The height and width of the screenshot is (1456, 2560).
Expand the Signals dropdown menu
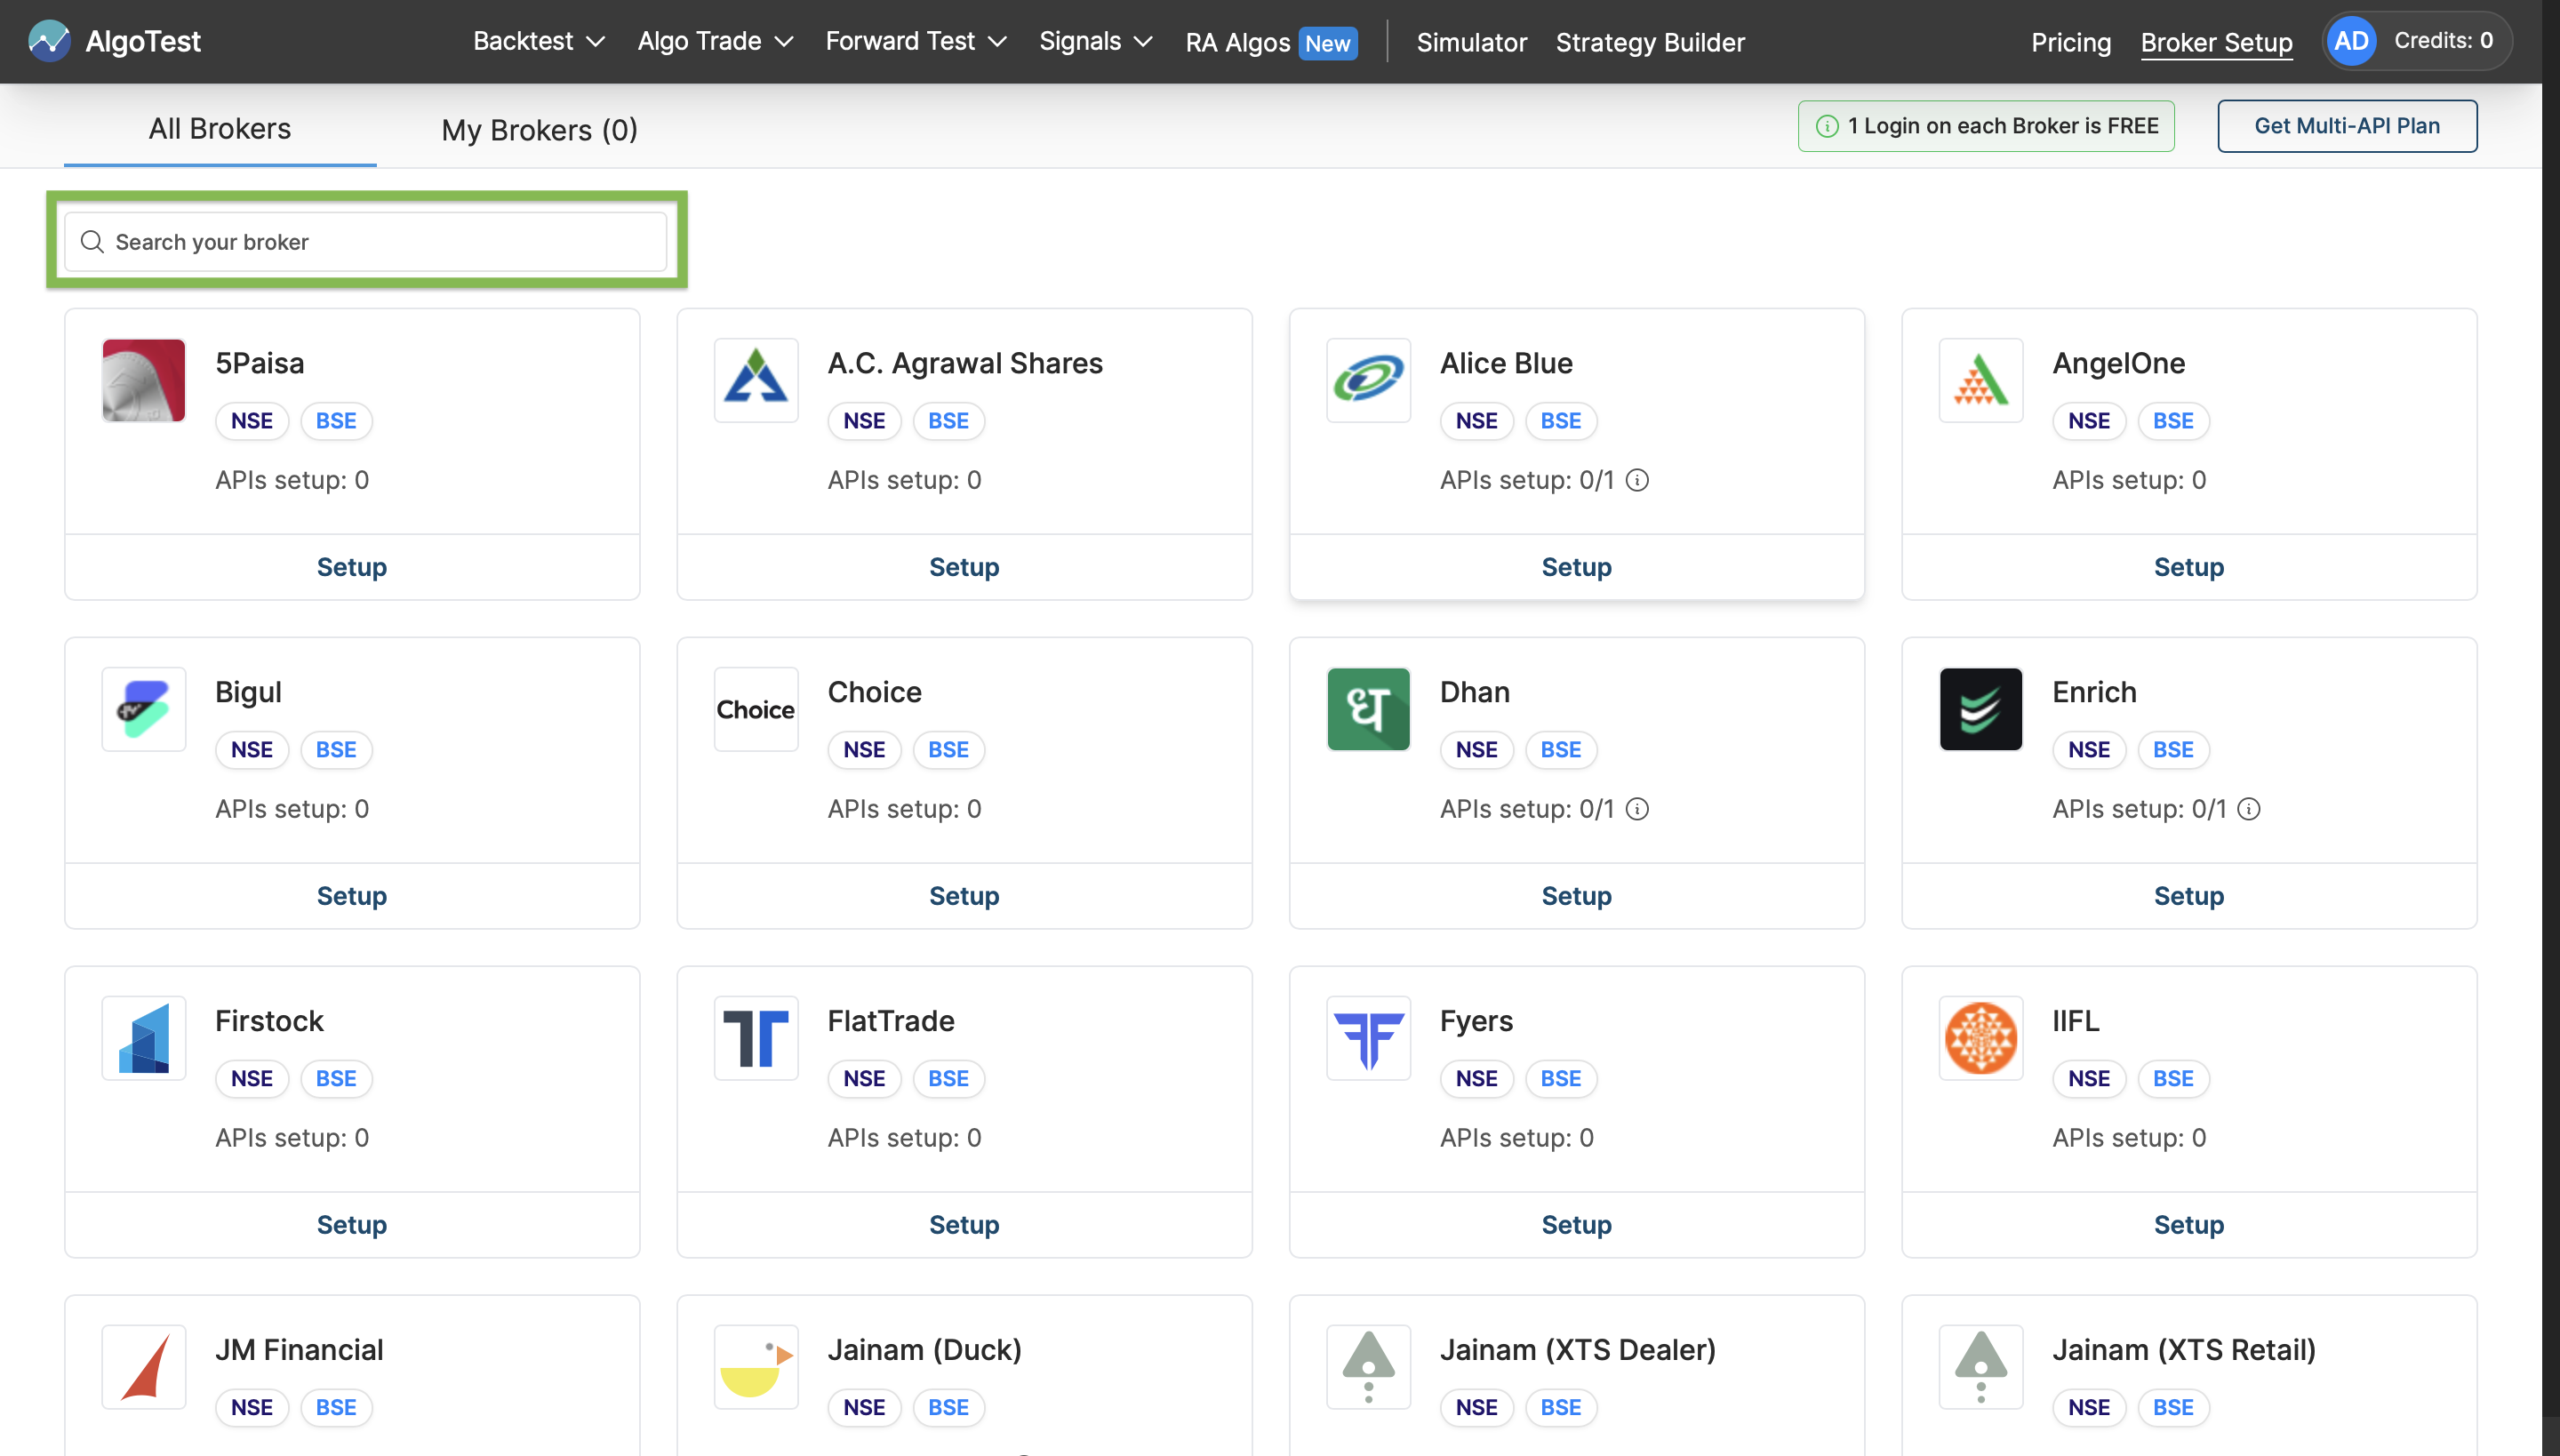coord(1095,41)
